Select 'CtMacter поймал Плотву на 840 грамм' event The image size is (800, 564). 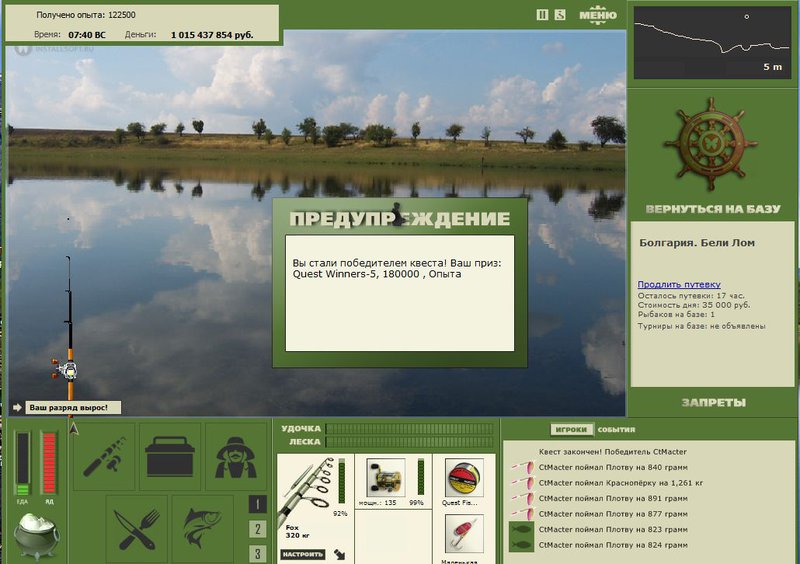pos(613,467)
